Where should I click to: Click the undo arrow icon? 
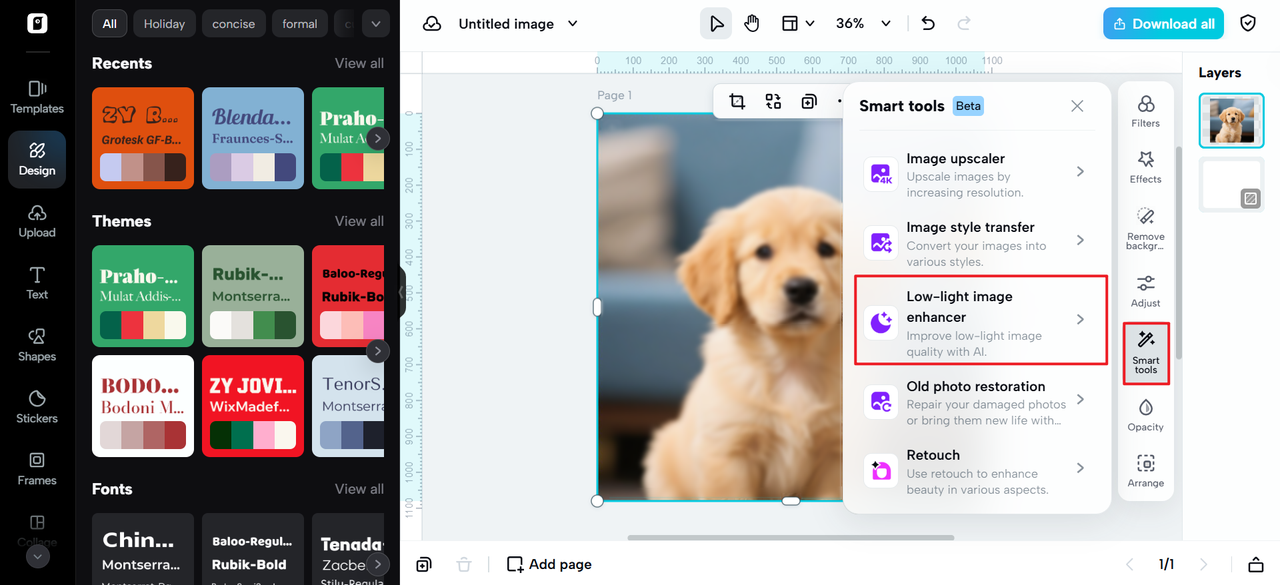coord(928,24)
